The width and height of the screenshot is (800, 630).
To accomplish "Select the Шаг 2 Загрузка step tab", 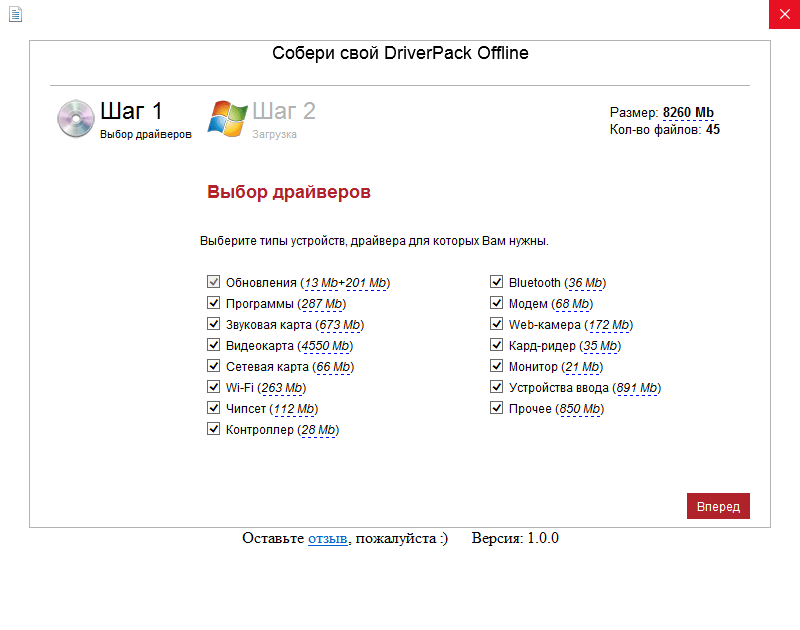I will click(262, 119).
